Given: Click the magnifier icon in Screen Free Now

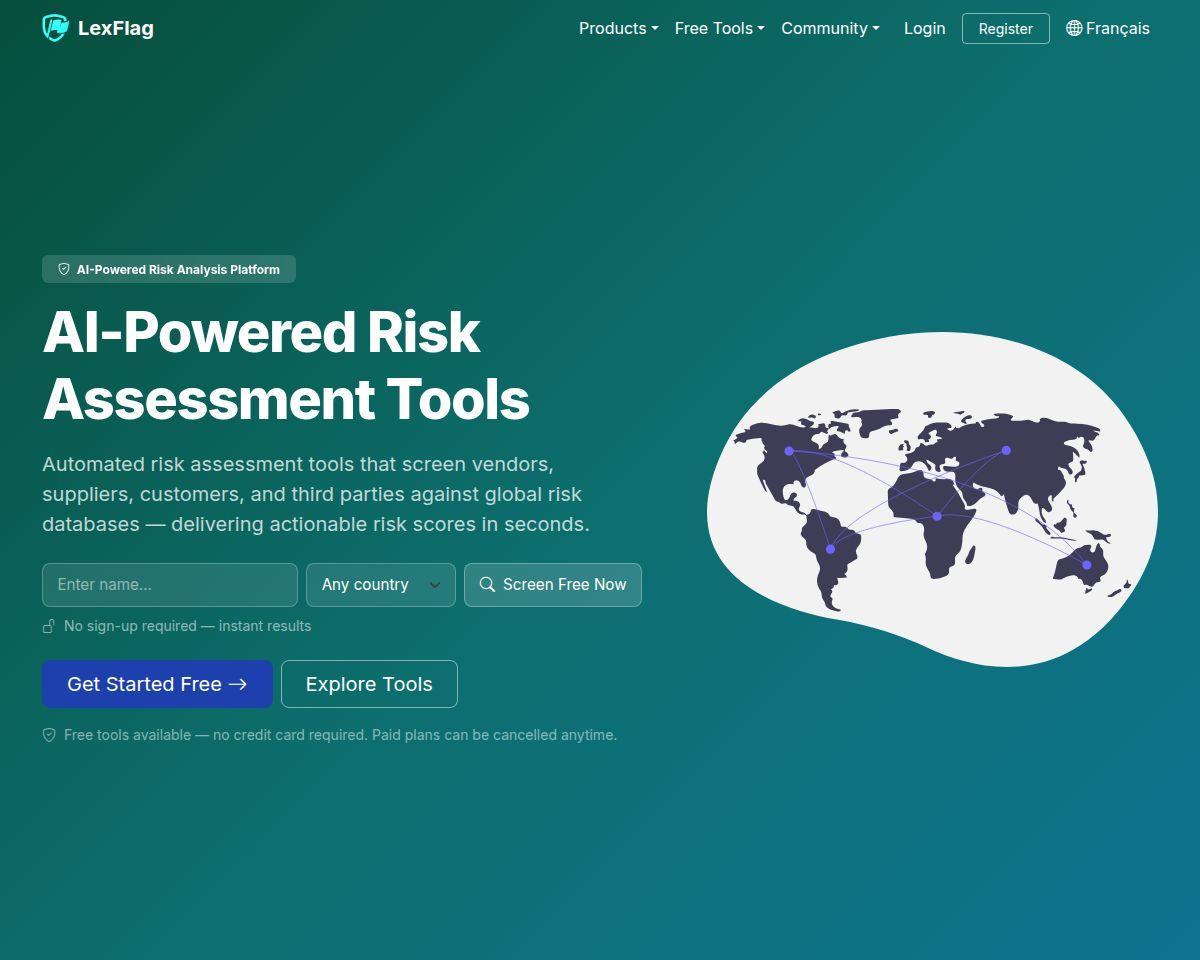Looking at the screenshot, I should click(x=487, y=584).
